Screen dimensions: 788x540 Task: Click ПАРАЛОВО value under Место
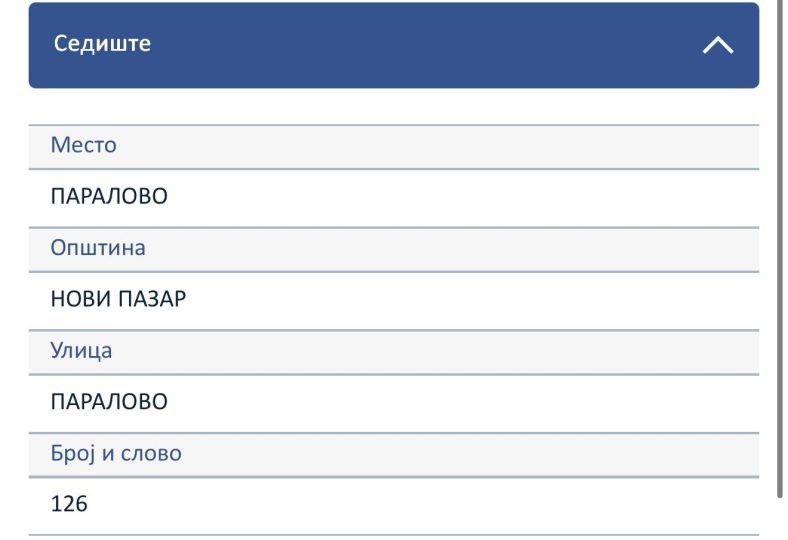[x=109, y=197]
